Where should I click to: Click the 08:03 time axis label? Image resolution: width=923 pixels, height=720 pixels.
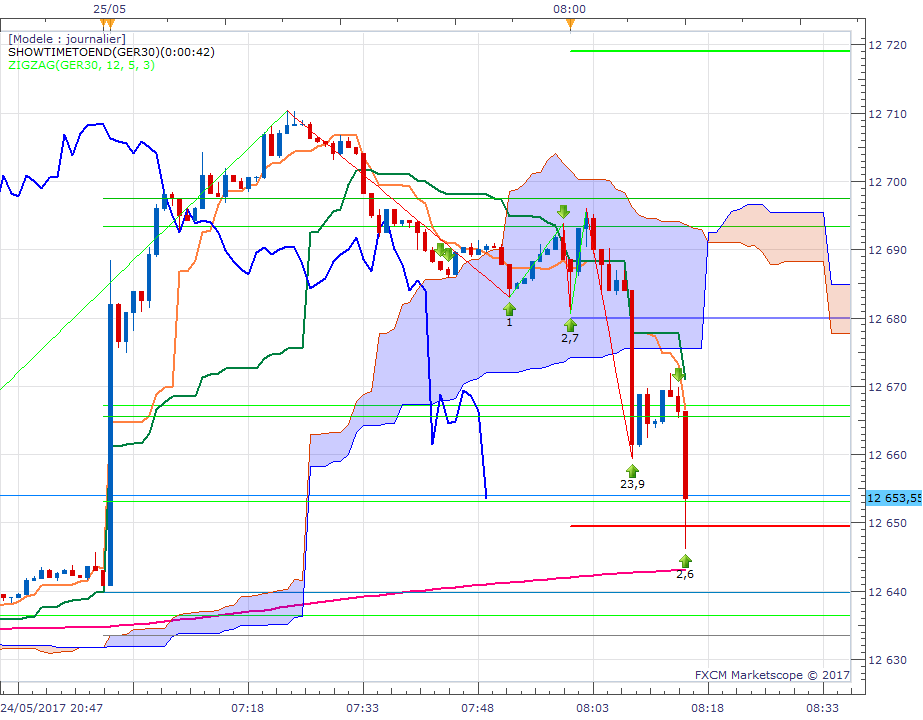(x=592, y=708)
